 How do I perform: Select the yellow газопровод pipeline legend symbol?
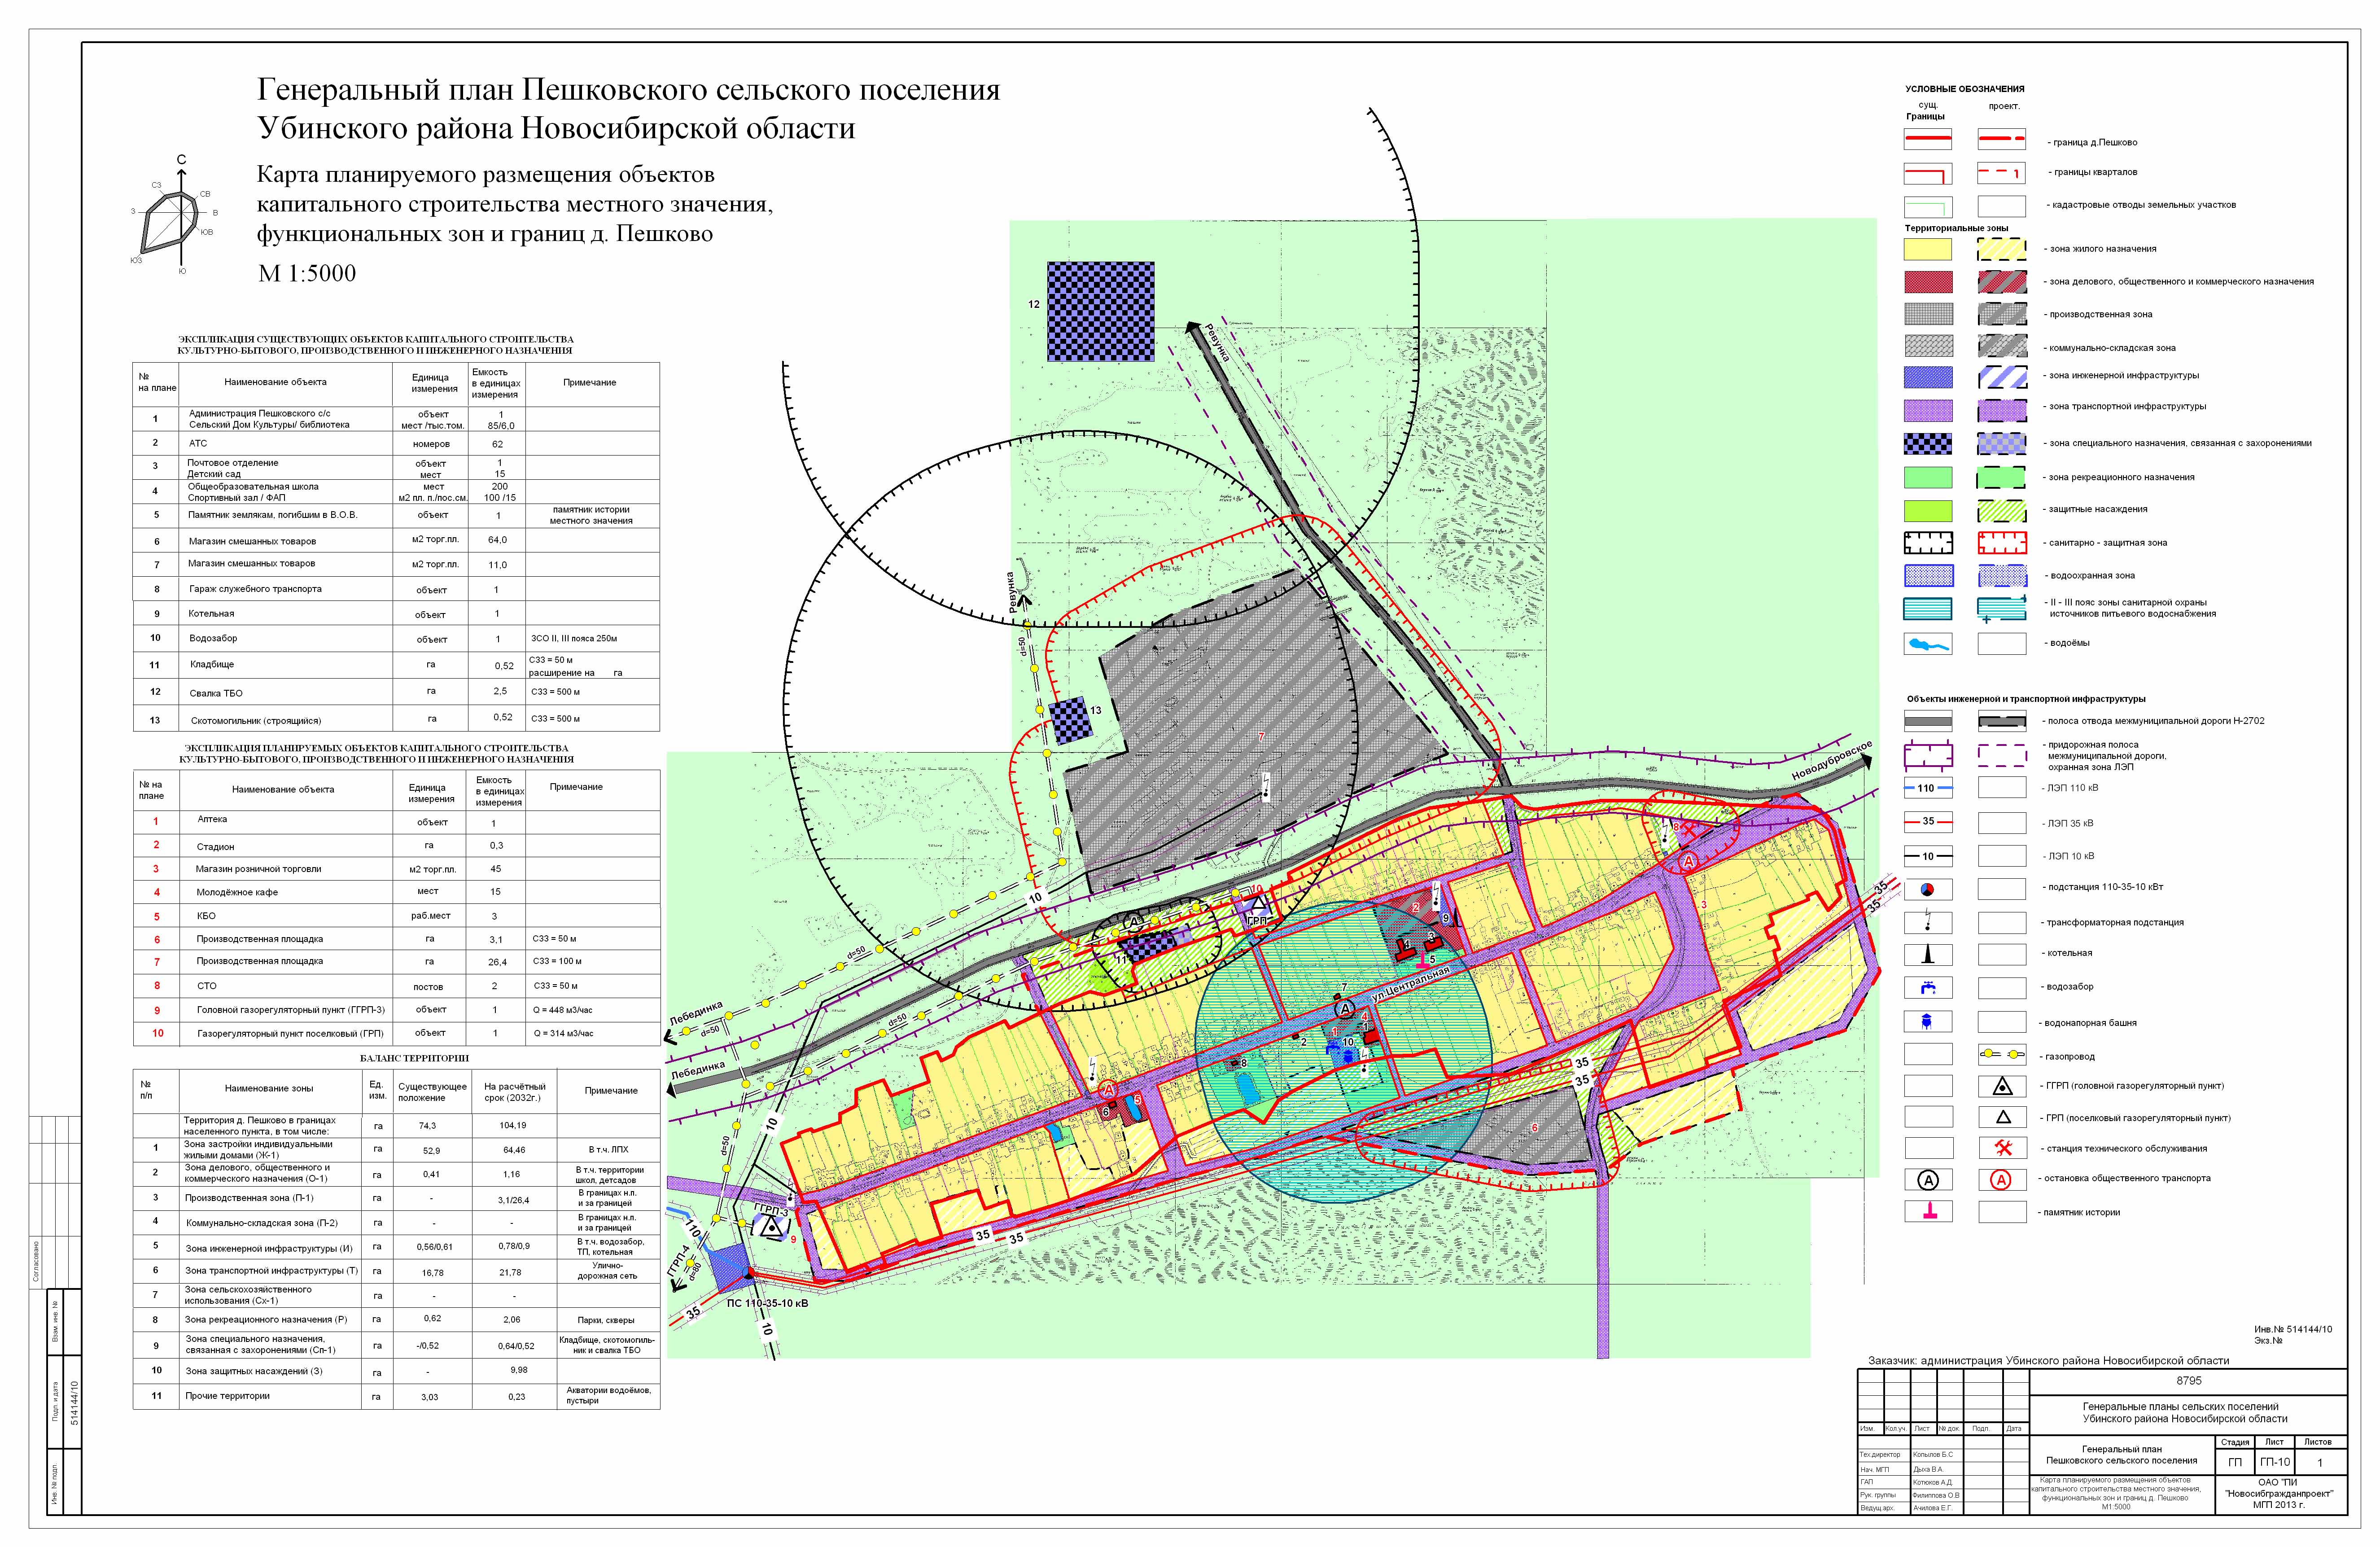pos(2002,1055)
